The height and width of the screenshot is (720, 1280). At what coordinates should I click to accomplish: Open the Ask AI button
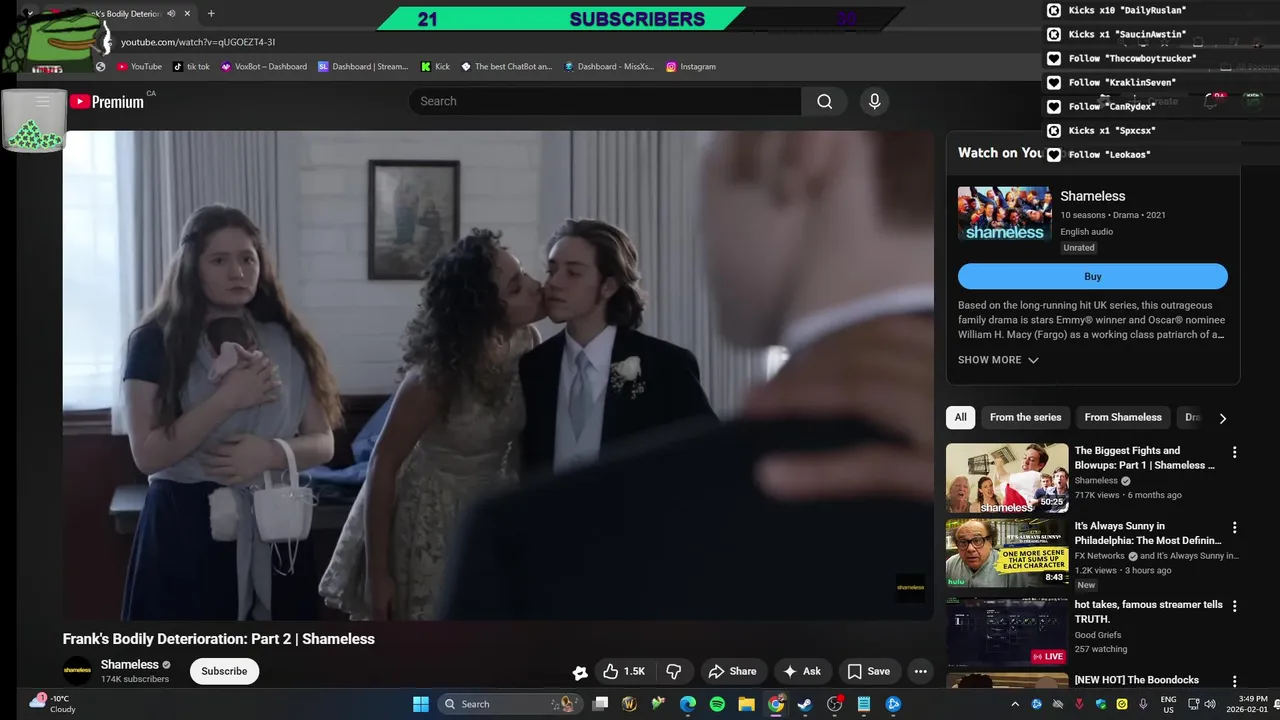[x=802, y=671]
